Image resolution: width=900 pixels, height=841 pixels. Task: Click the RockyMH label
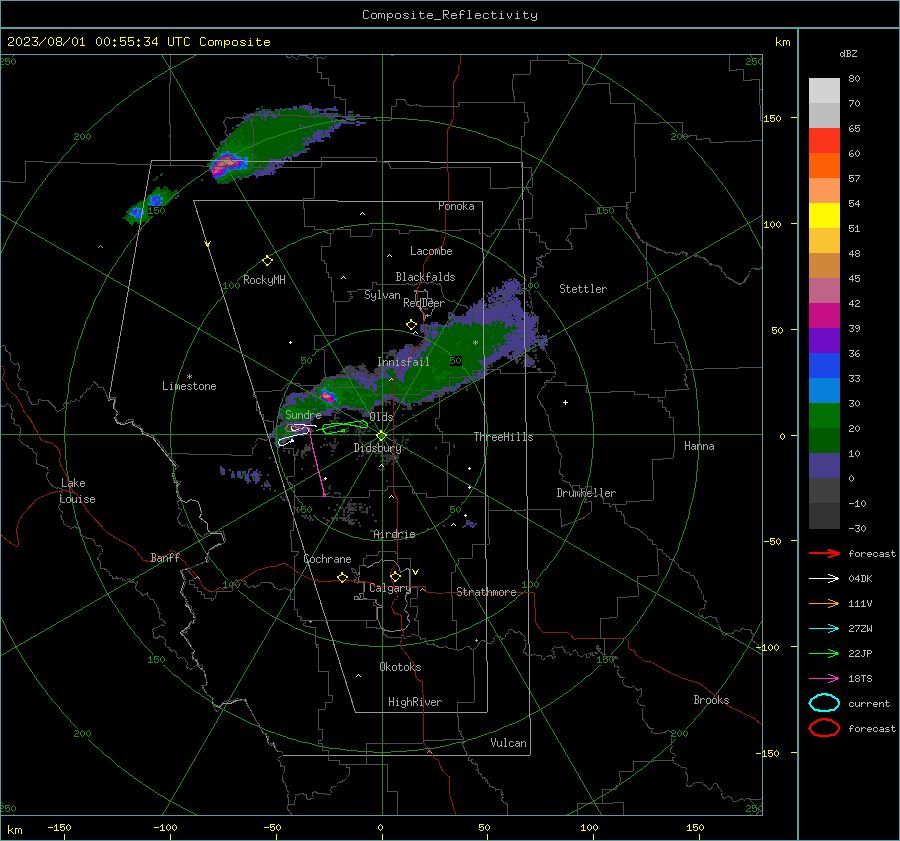tap(264, 280)
